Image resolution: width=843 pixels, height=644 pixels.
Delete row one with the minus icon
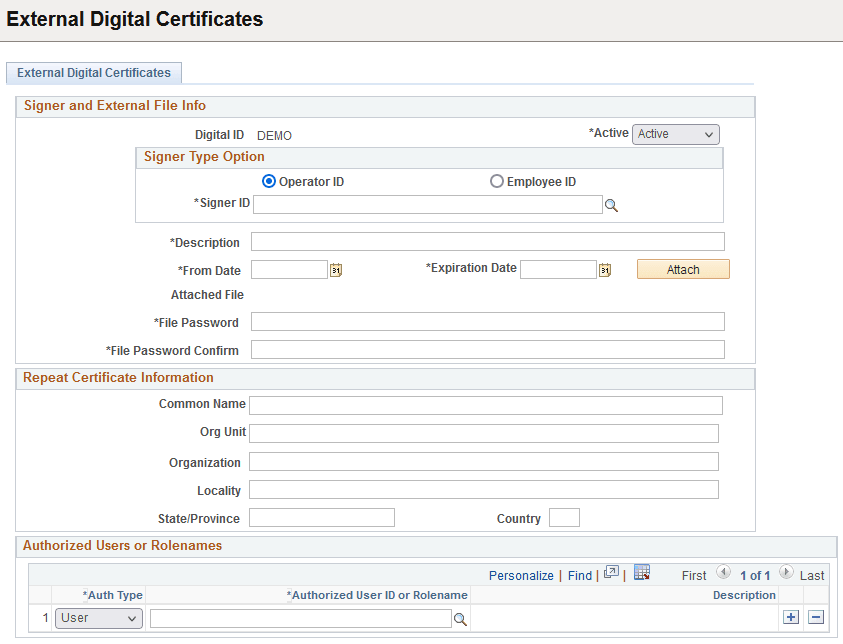tap(814, 617)
